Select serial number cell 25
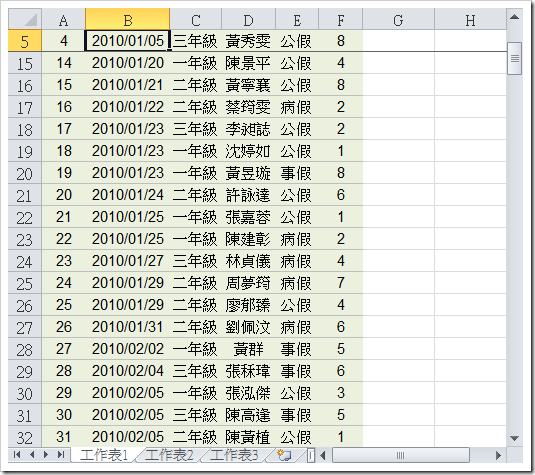The image size is (535, 475). click(63, 305)
